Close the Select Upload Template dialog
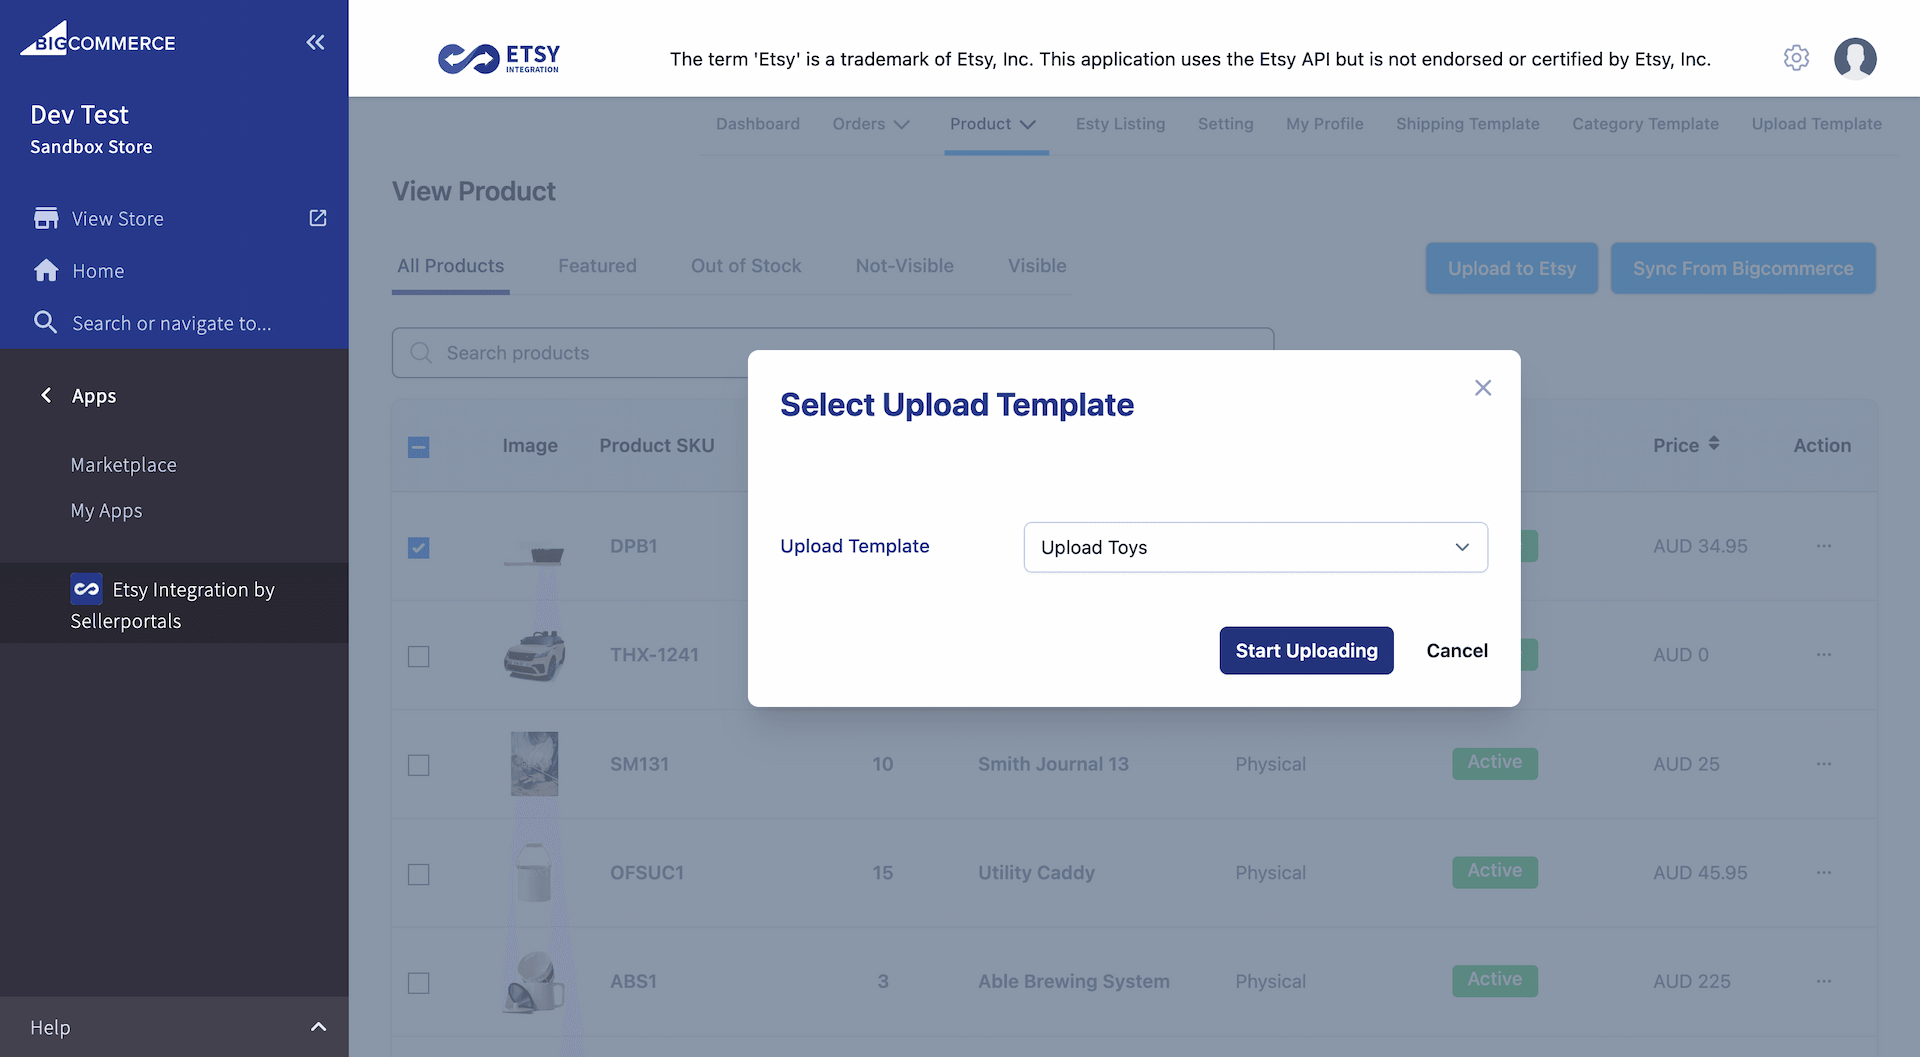This screenshot has width=1920, height=1057. click(1483, 387)
